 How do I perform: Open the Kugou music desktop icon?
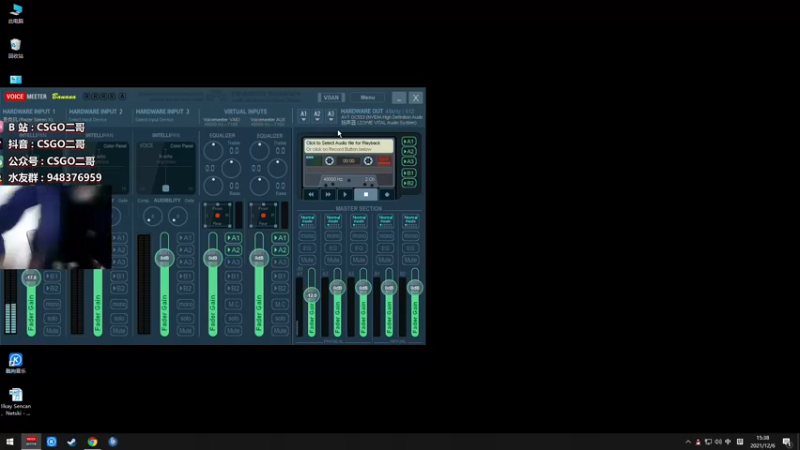pyautogui.click(x=16, y=363)
